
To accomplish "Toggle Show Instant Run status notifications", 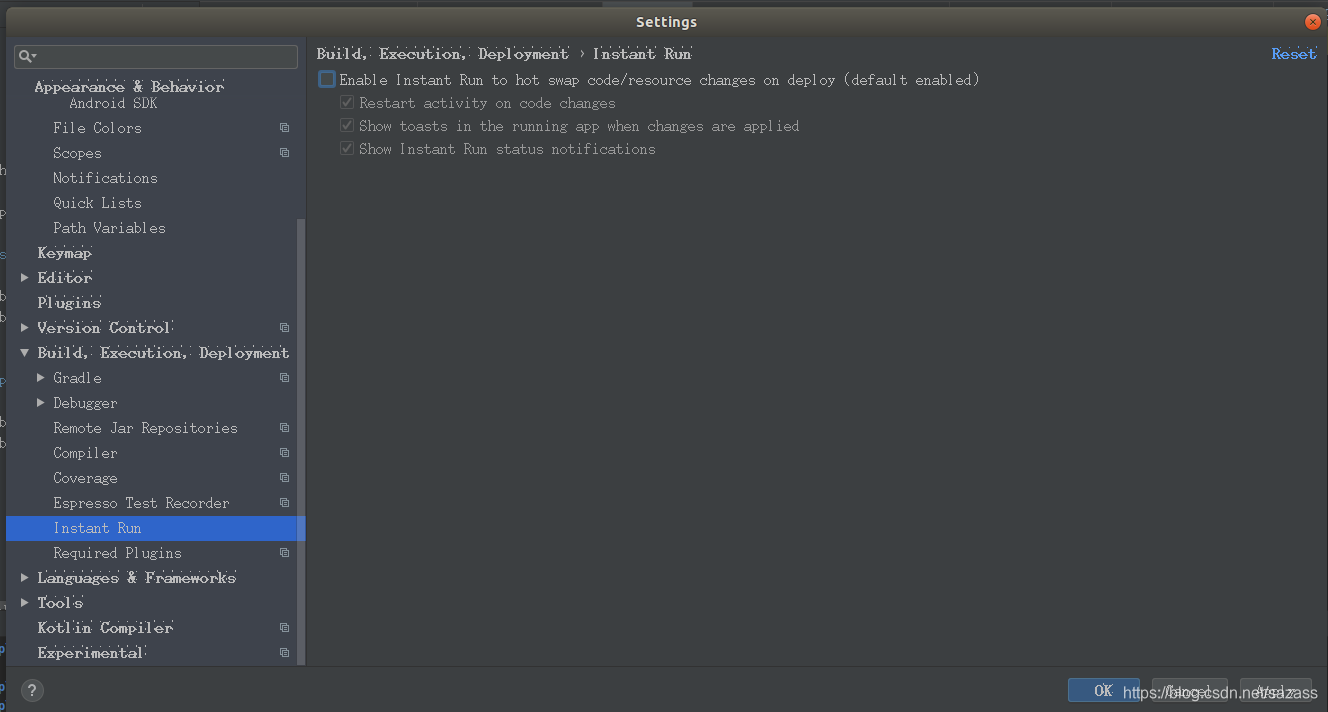I will click(347, 148).
